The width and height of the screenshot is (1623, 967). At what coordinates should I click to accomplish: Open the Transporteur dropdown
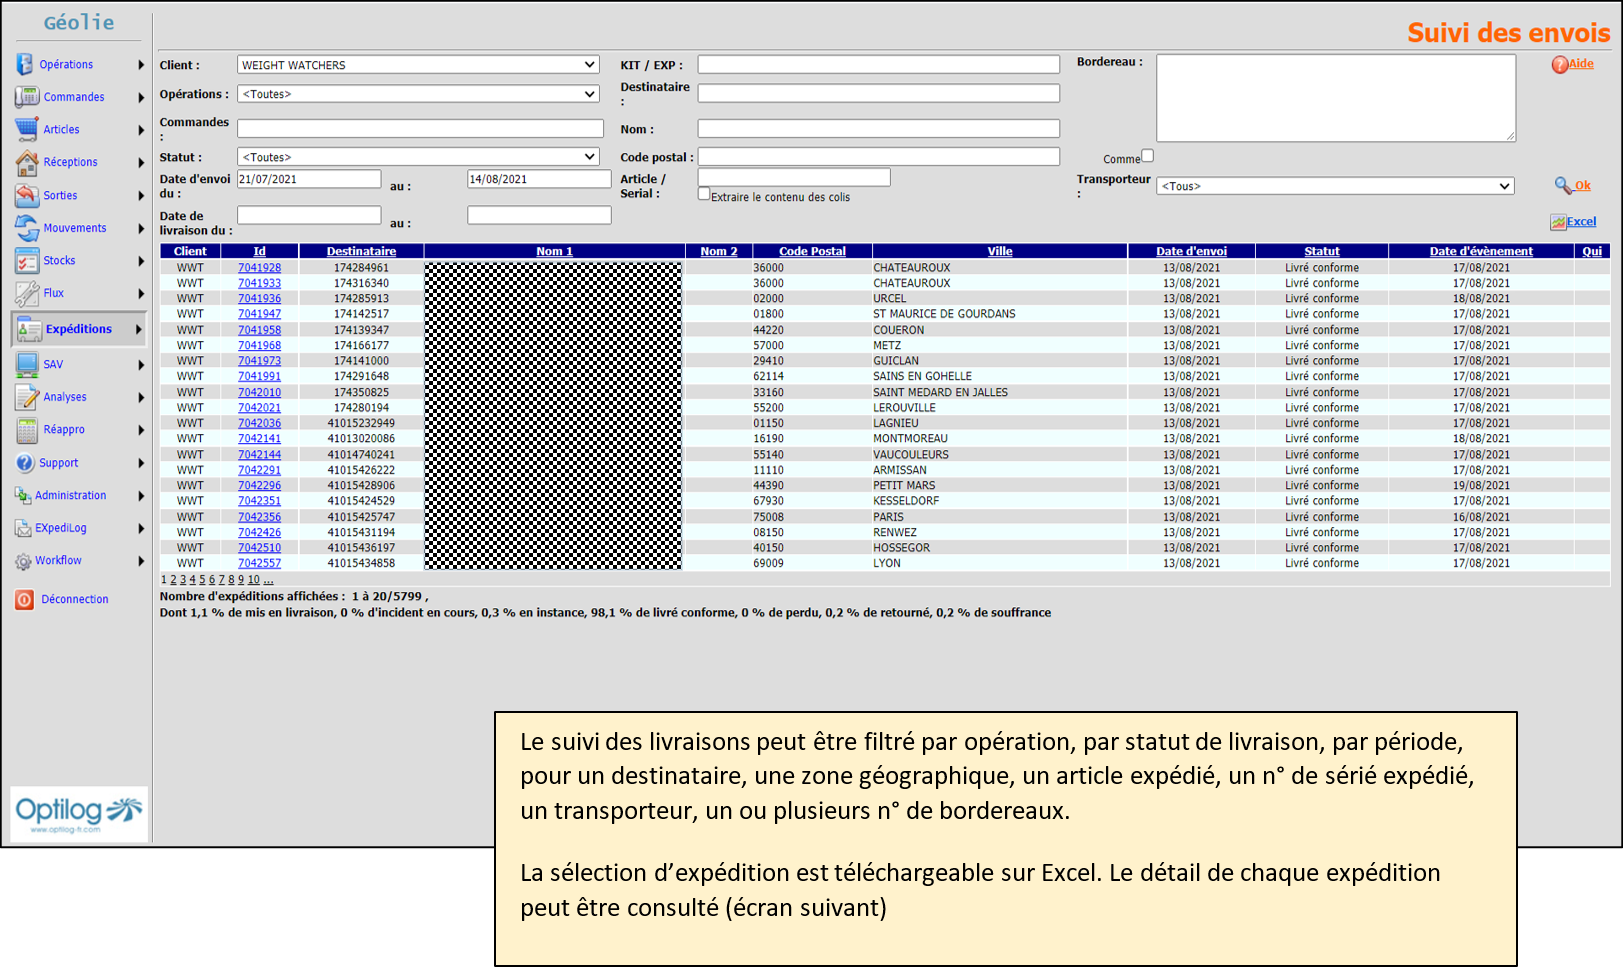(x=1335, y=186)
